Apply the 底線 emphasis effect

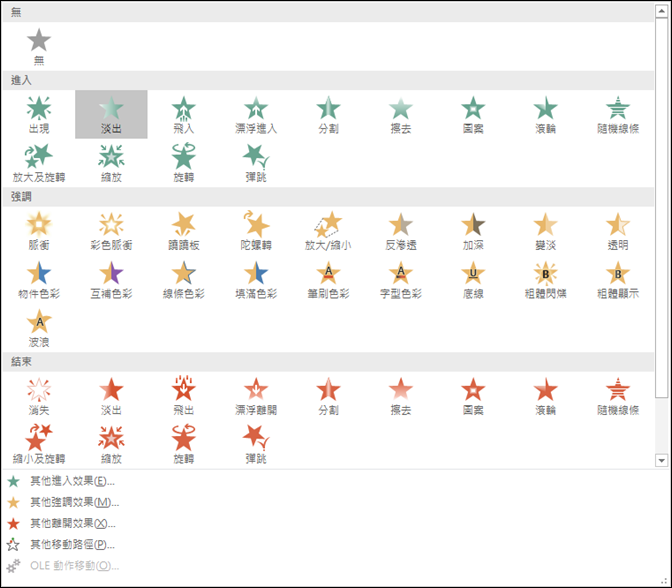coord(473,279)
